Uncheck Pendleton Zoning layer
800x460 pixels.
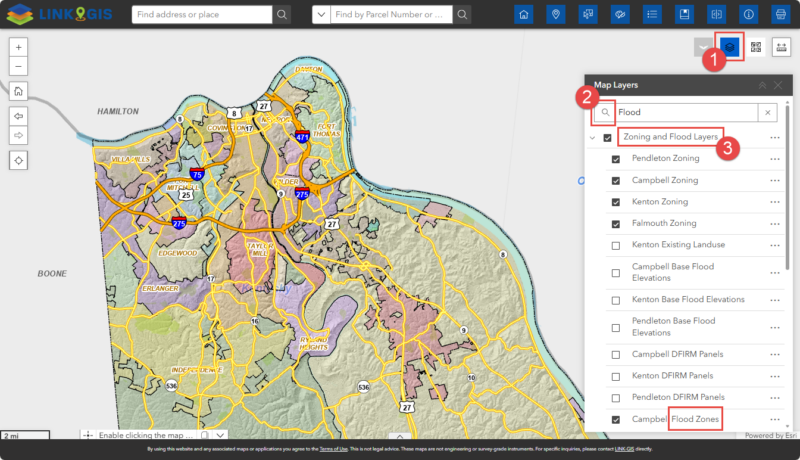616,159
